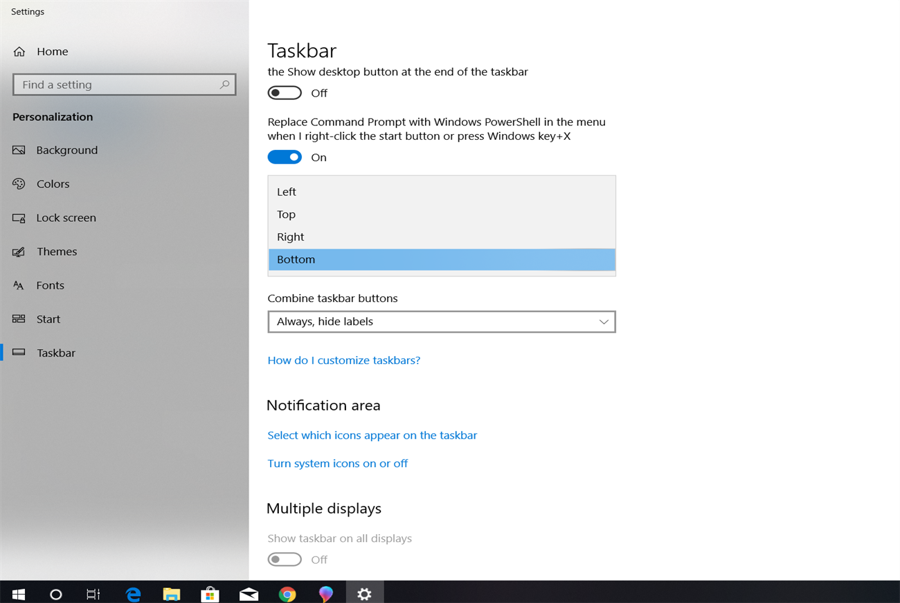The image size is (900, 603).
Task: Click Settings gear on the taskbar
Action: (x=364, y=594)
